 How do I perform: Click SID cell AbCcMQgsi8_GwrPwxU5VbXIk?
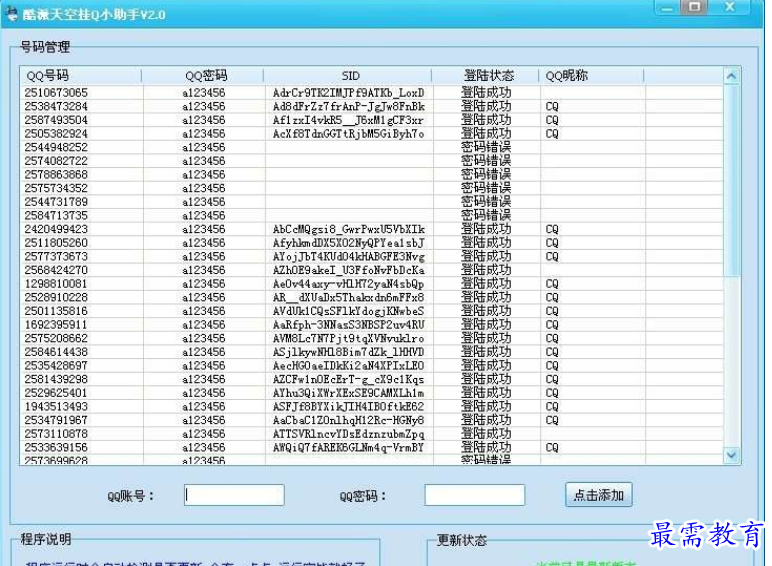[x=349, y=229]
